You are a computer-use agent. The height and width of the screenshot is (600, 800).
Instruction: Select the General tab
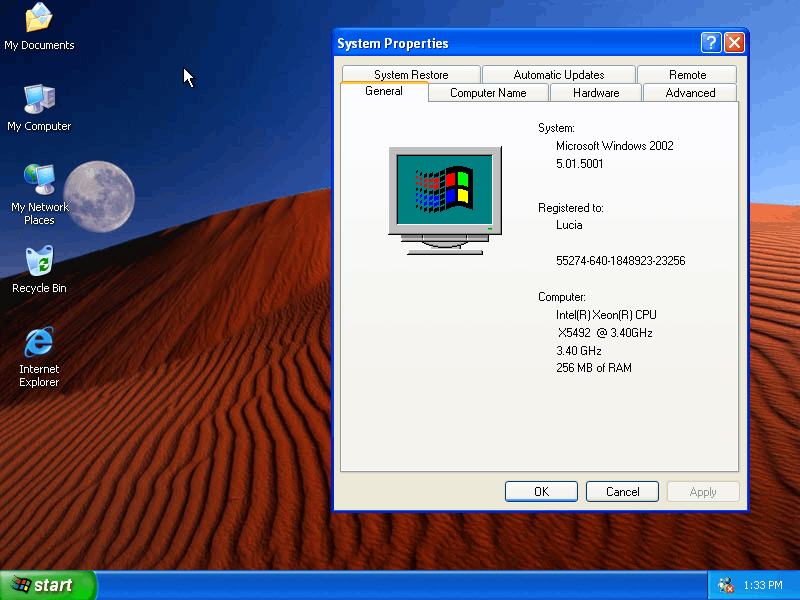384,91
